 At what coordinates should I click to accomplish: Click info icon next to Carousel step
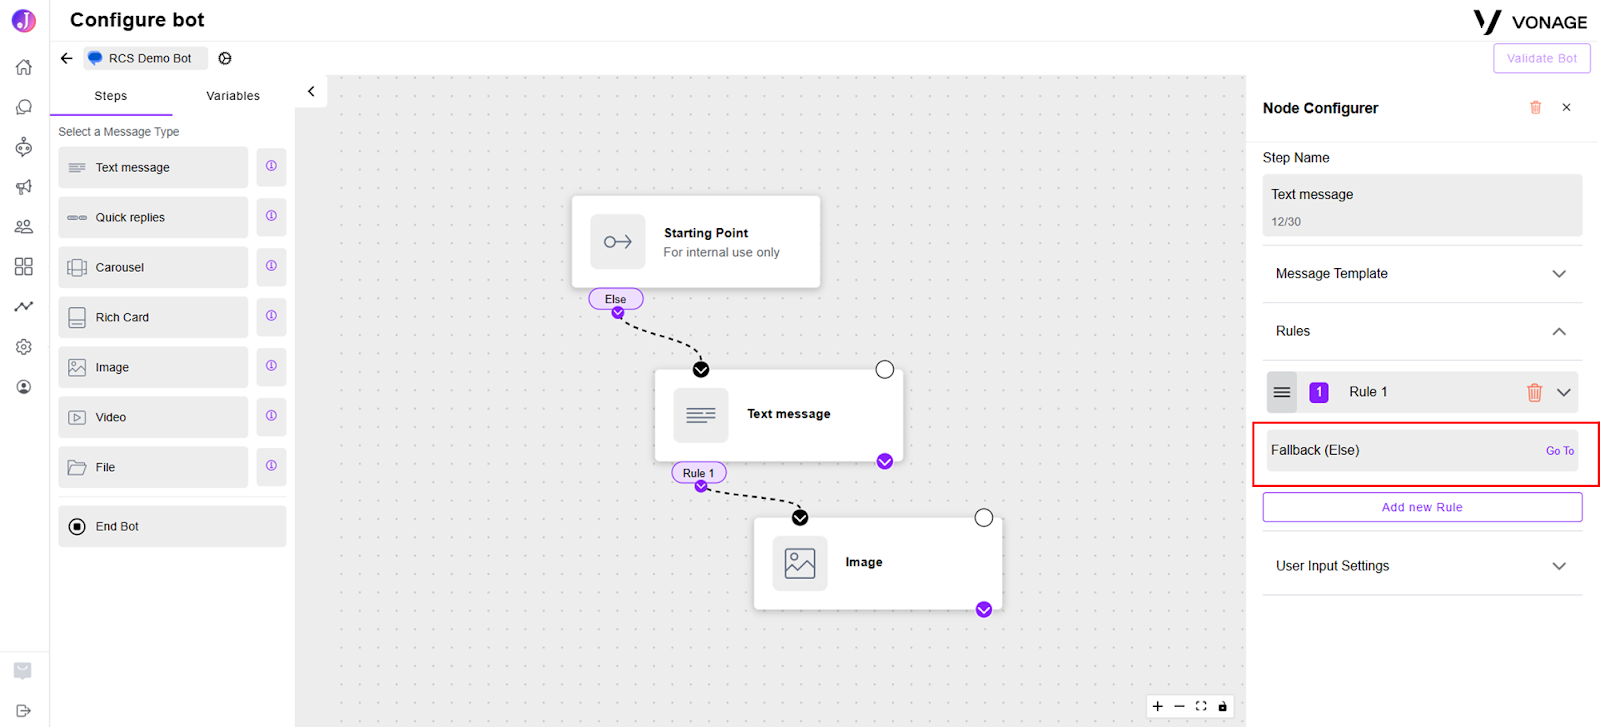271,266
